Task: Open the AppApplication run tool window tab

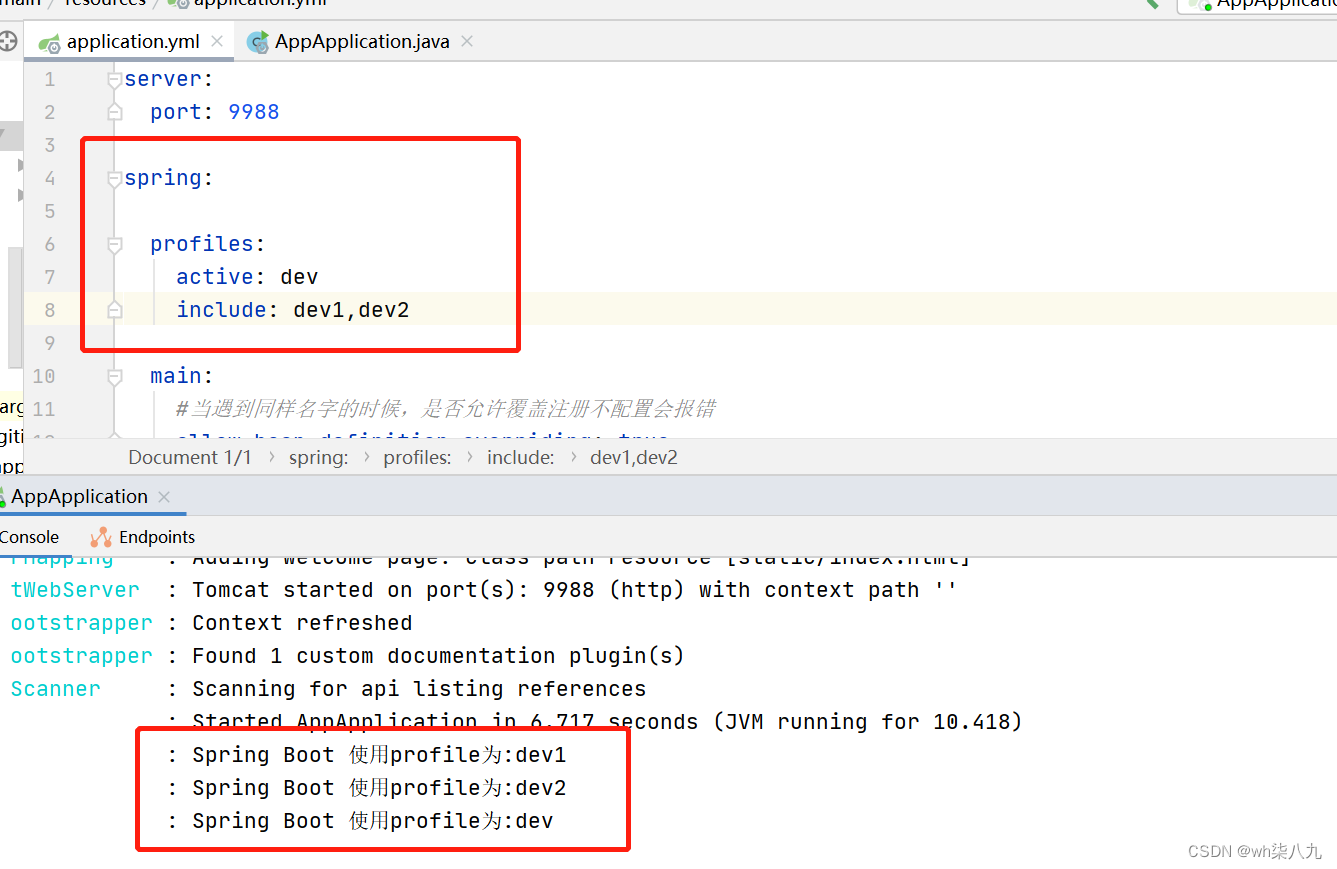Action: point(79,496)
